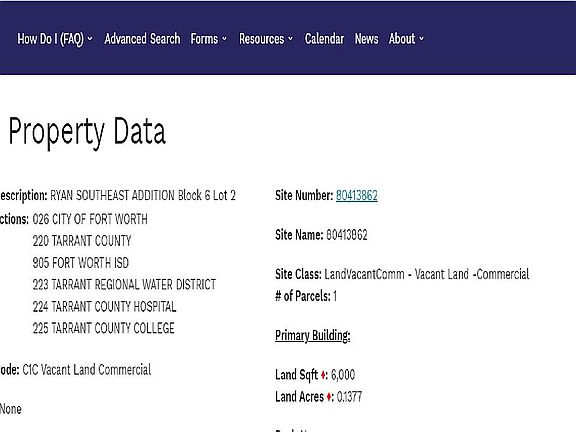Select Land Sqft value 6,000
The width and height of the screenshot is (576, 432).
pyautogui.click(x=343, y=375)
